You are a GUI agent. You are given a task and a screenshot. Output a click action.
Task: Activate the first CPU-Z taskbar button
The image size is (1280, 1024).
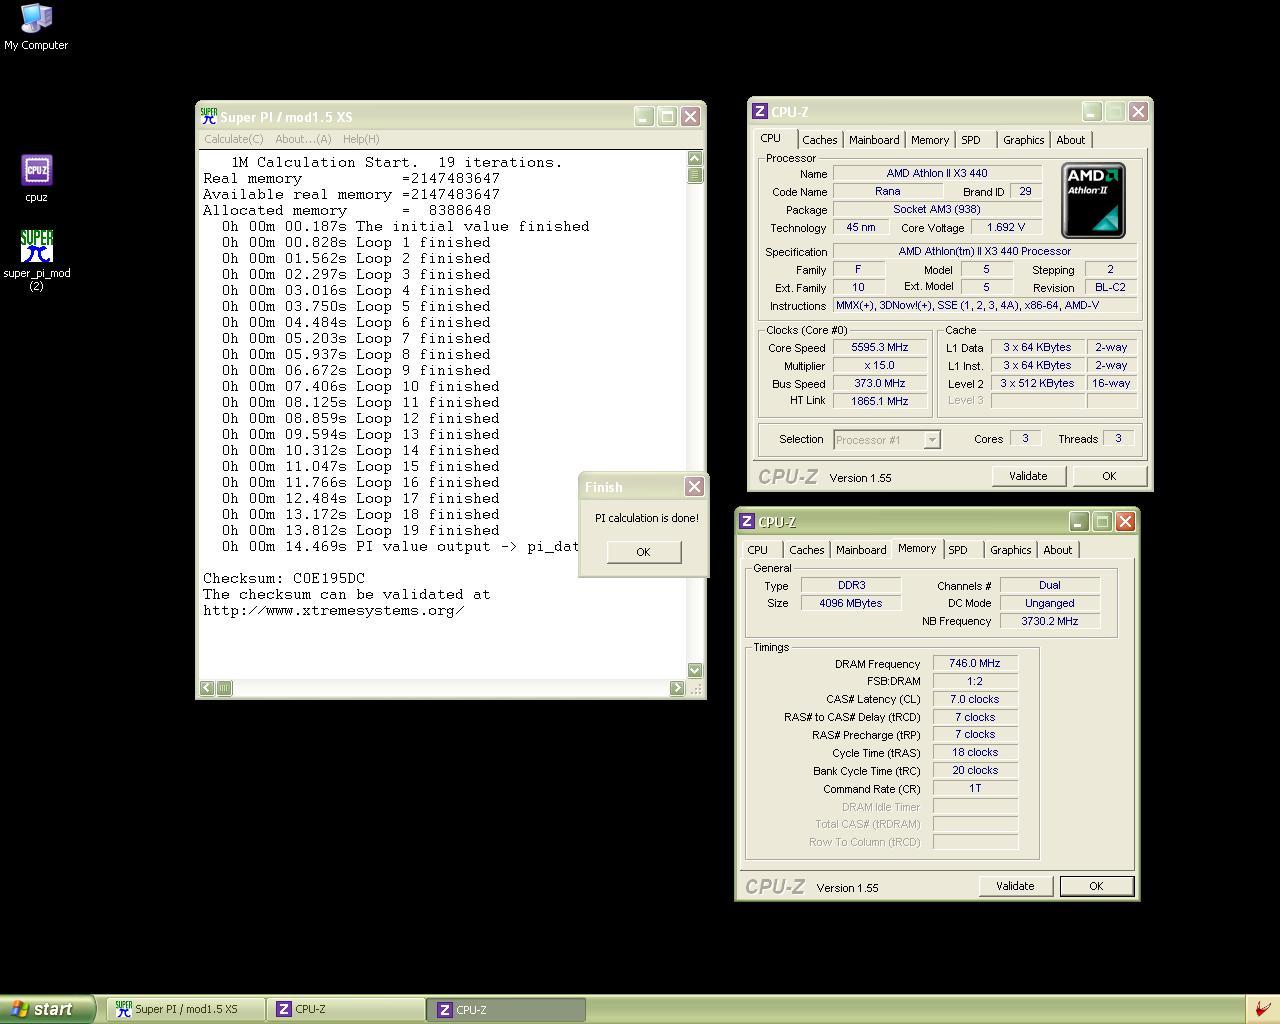pos(345,1010)
